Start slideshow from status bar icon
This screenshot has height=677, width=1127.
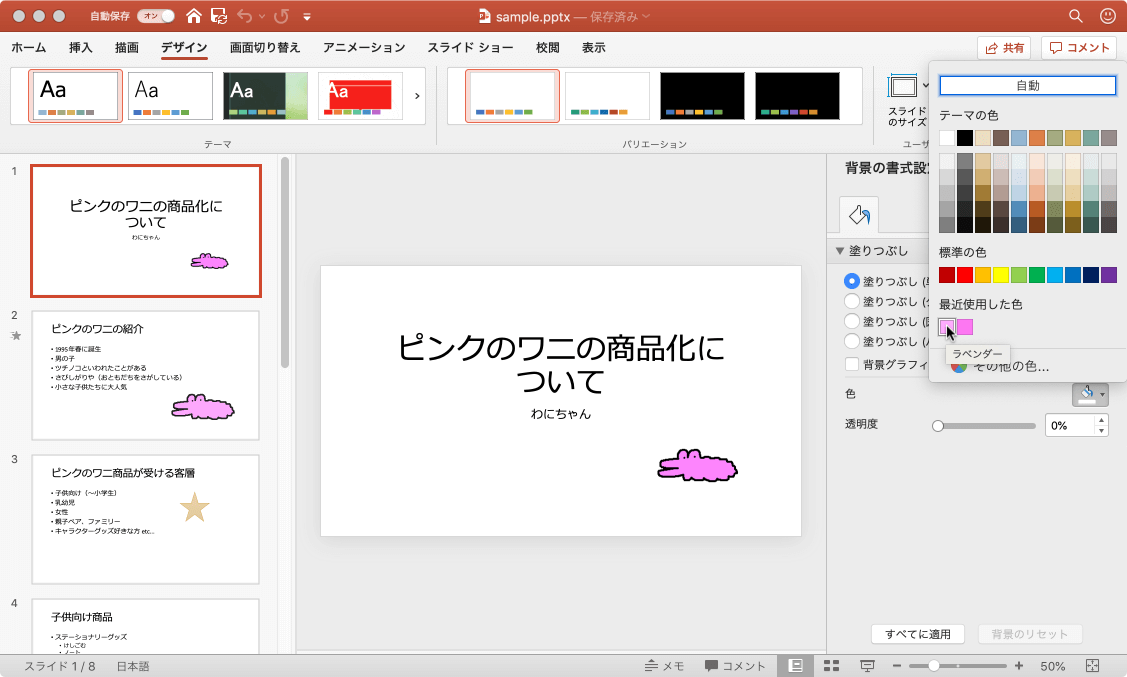pyautogui.click(x=867, y=666)
